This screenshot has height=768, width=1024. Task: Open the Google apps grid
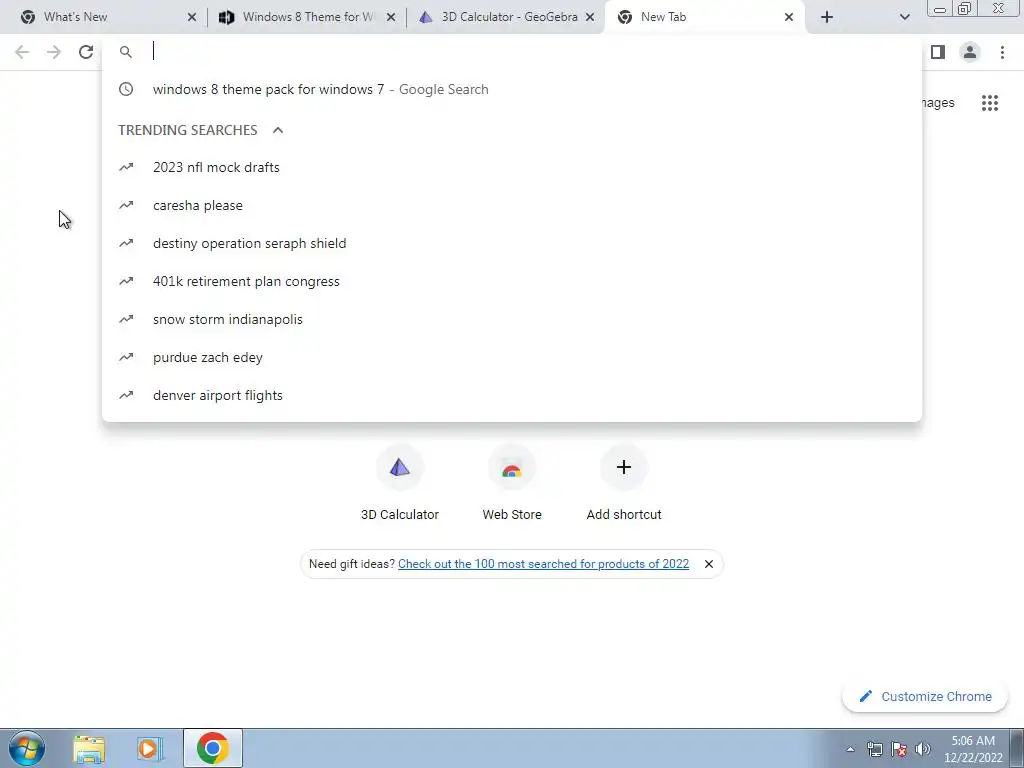[990, 103]
